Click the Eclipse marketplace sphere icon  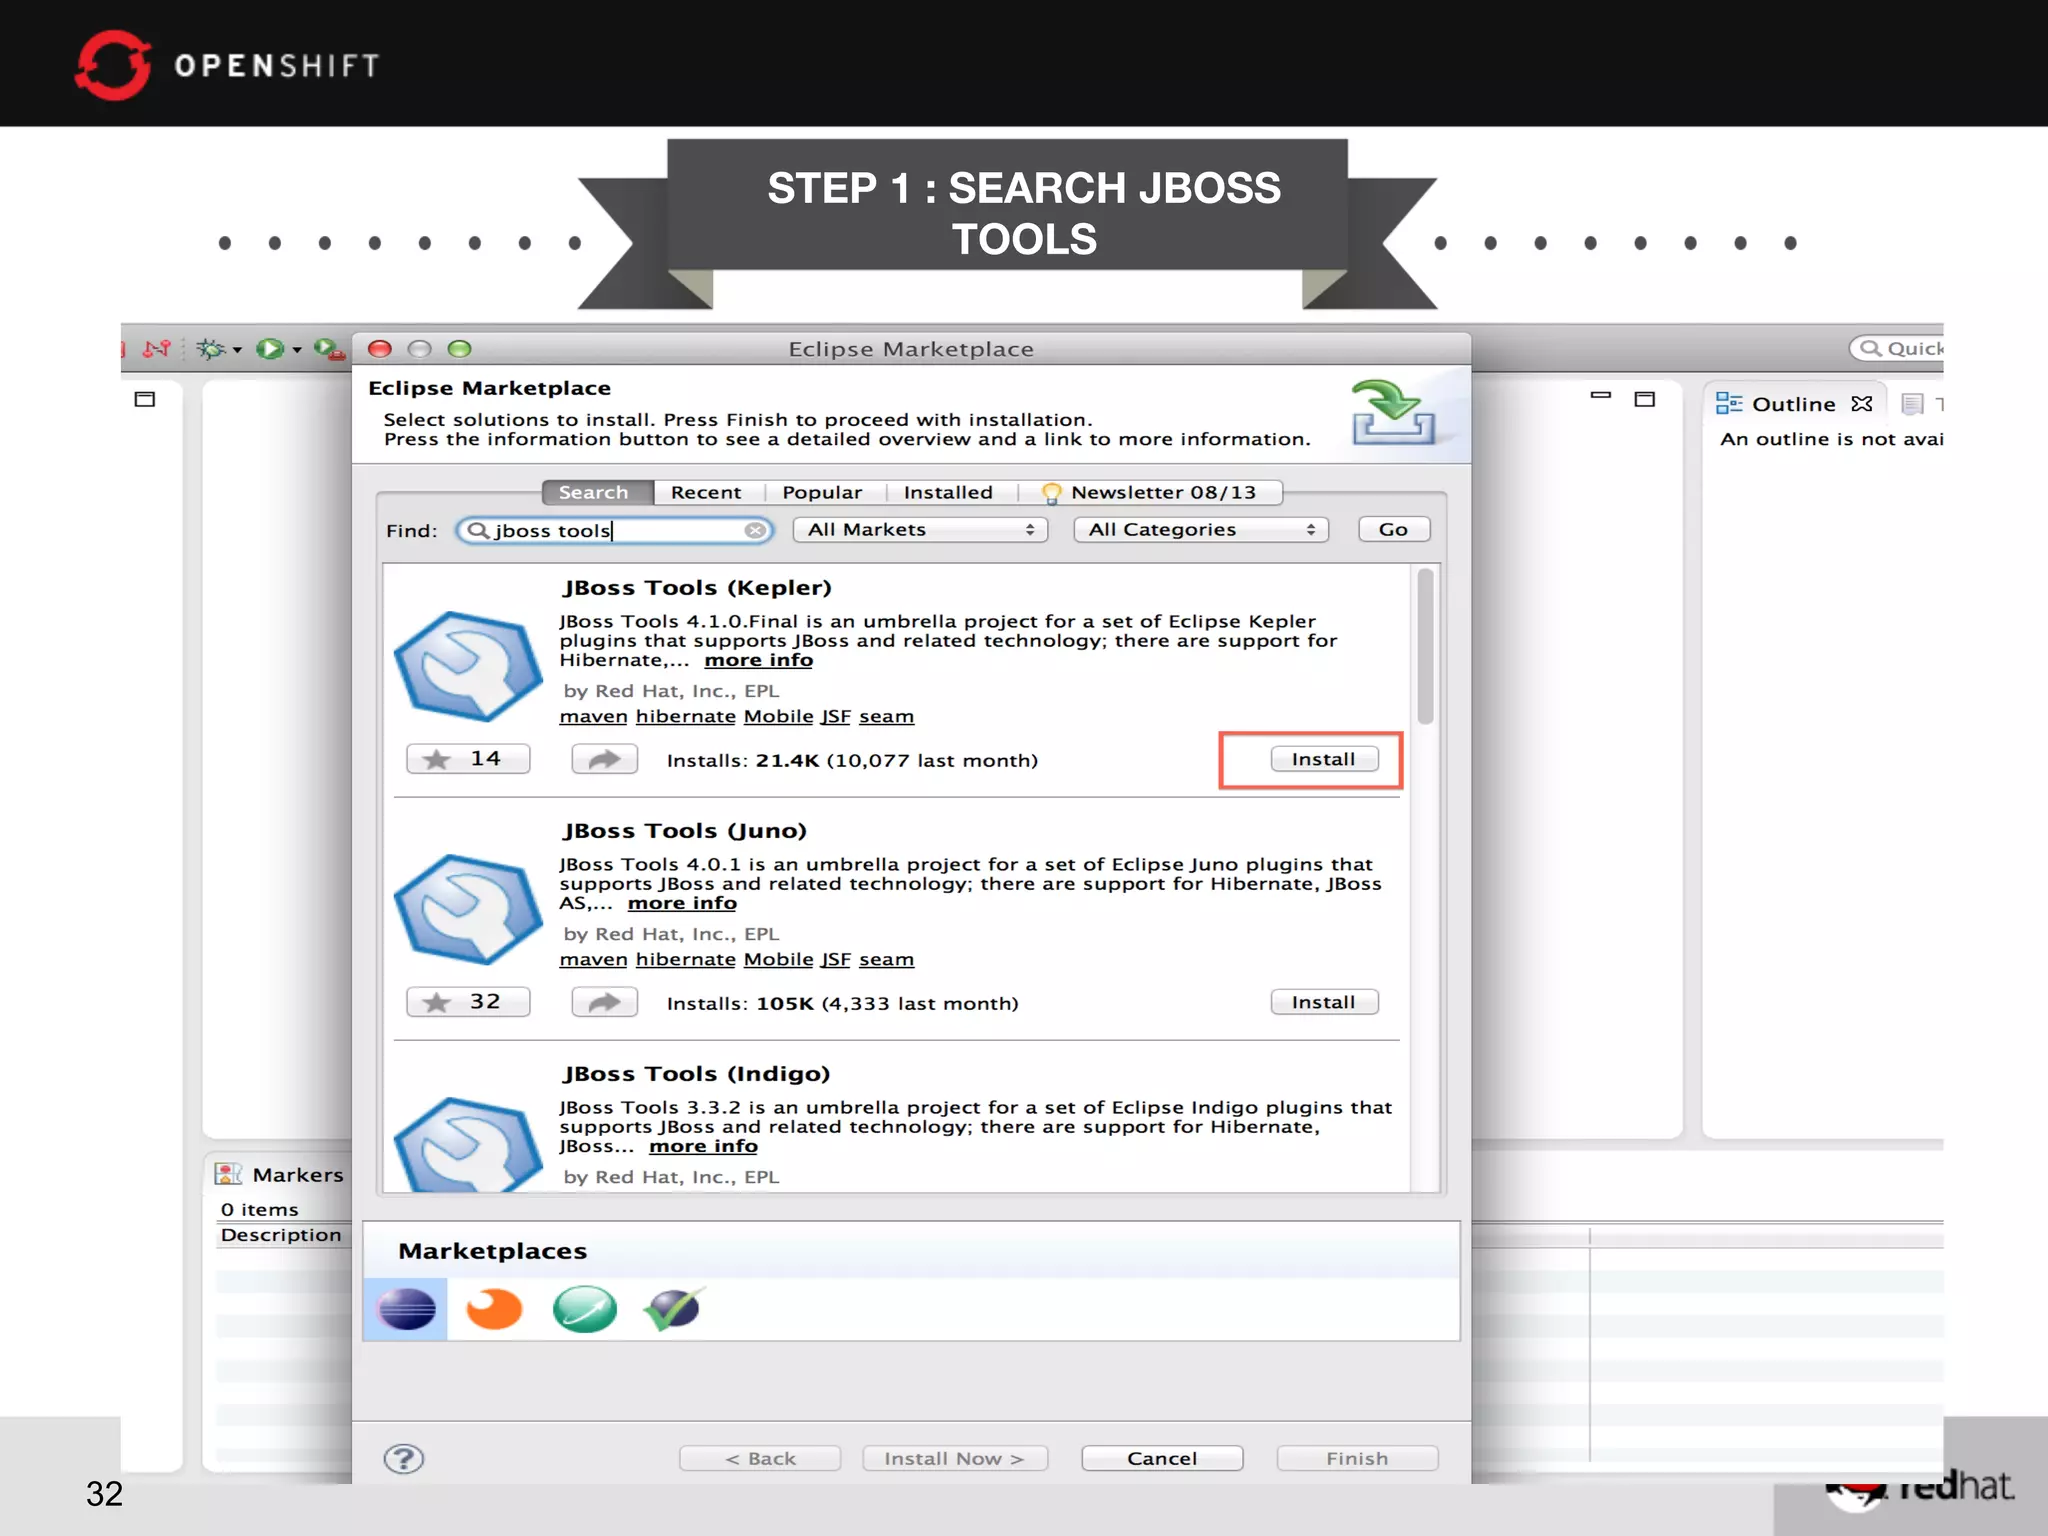[406, 1308]
